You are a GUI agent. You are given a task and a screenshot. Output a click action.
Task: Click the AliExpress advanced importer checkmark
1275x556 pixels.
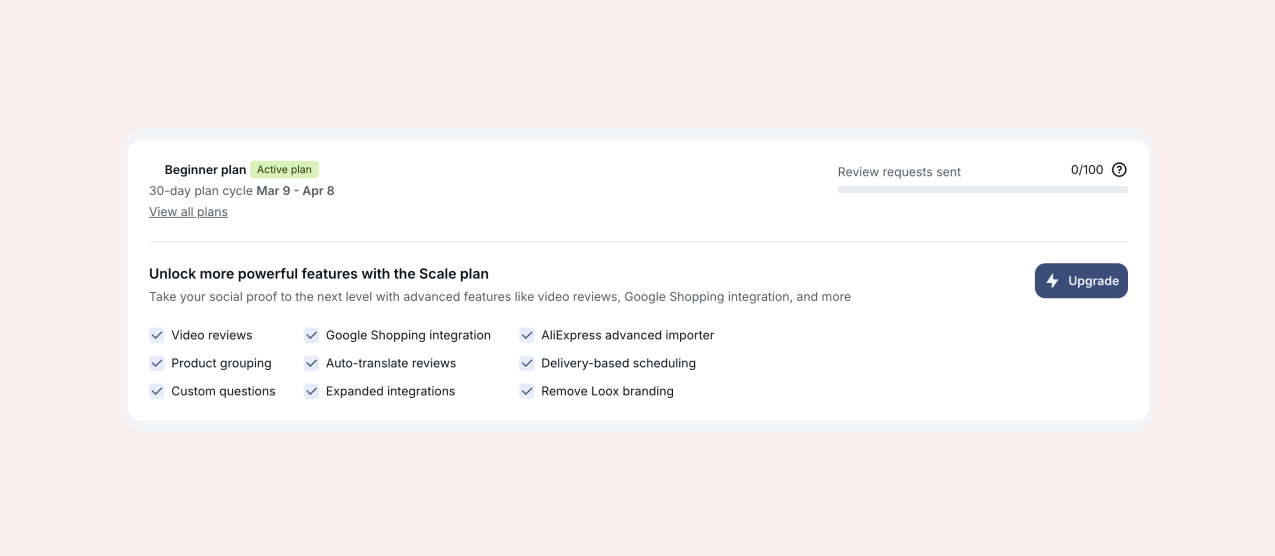point(527,336)
